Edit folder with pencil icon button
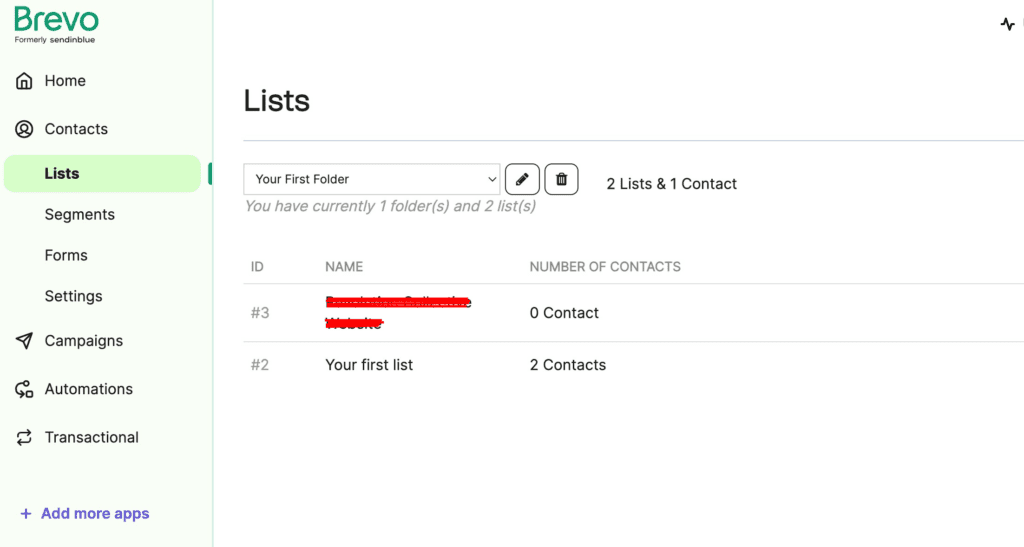The image size is (1024, 547). click(522, 180)
